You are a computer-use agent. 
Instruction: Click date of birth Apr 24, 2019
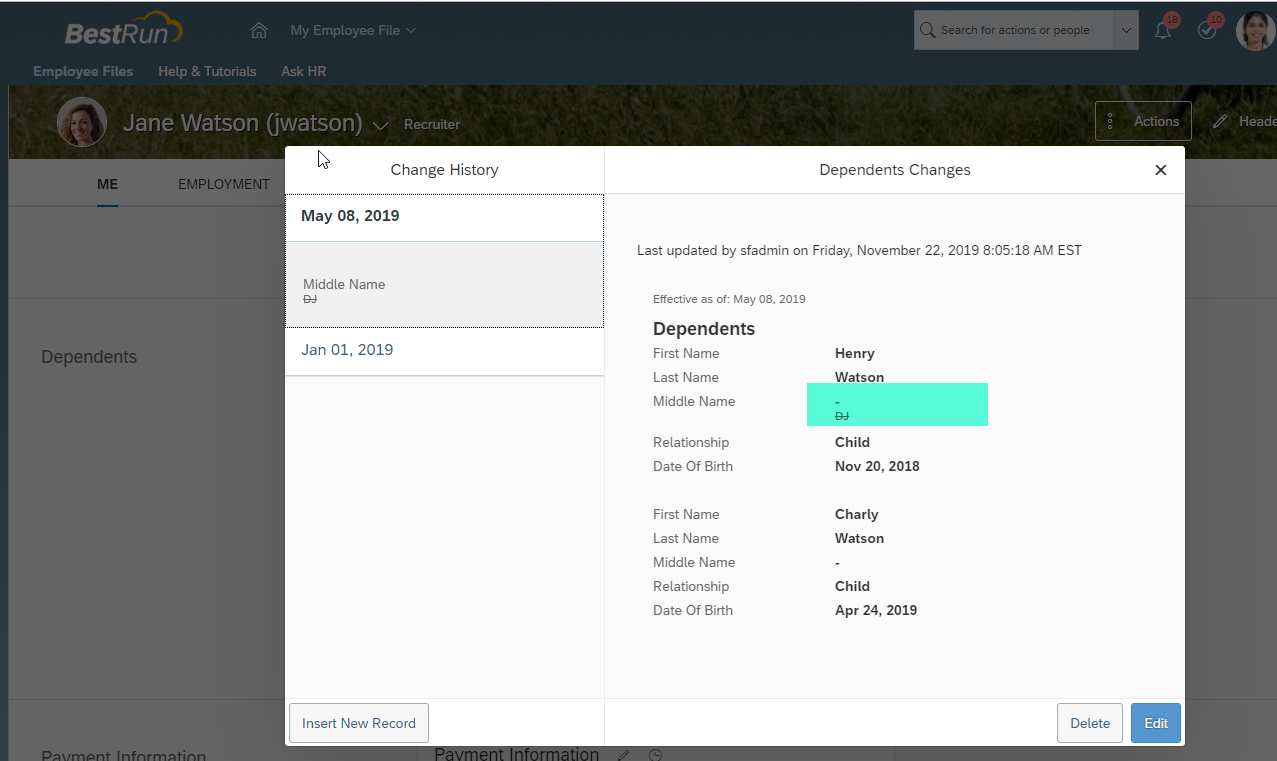(x=876, y=610)
